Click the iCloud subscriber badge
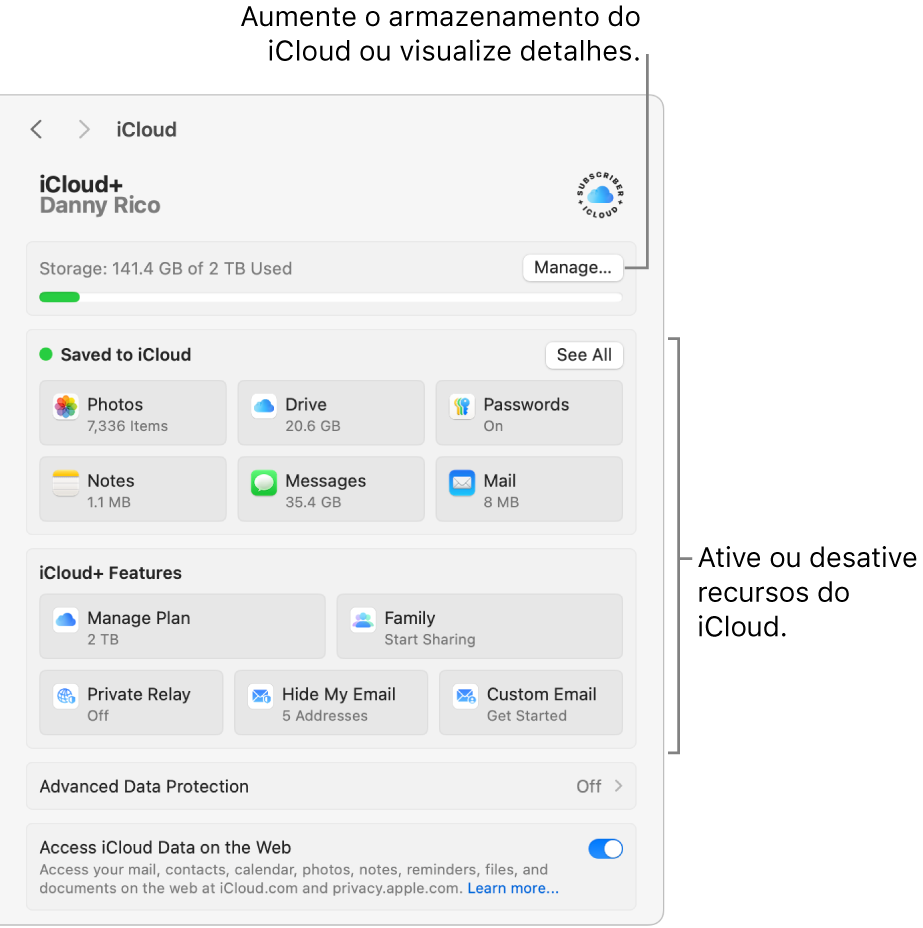The image size is (923, 928). click(x=600, y=195)
